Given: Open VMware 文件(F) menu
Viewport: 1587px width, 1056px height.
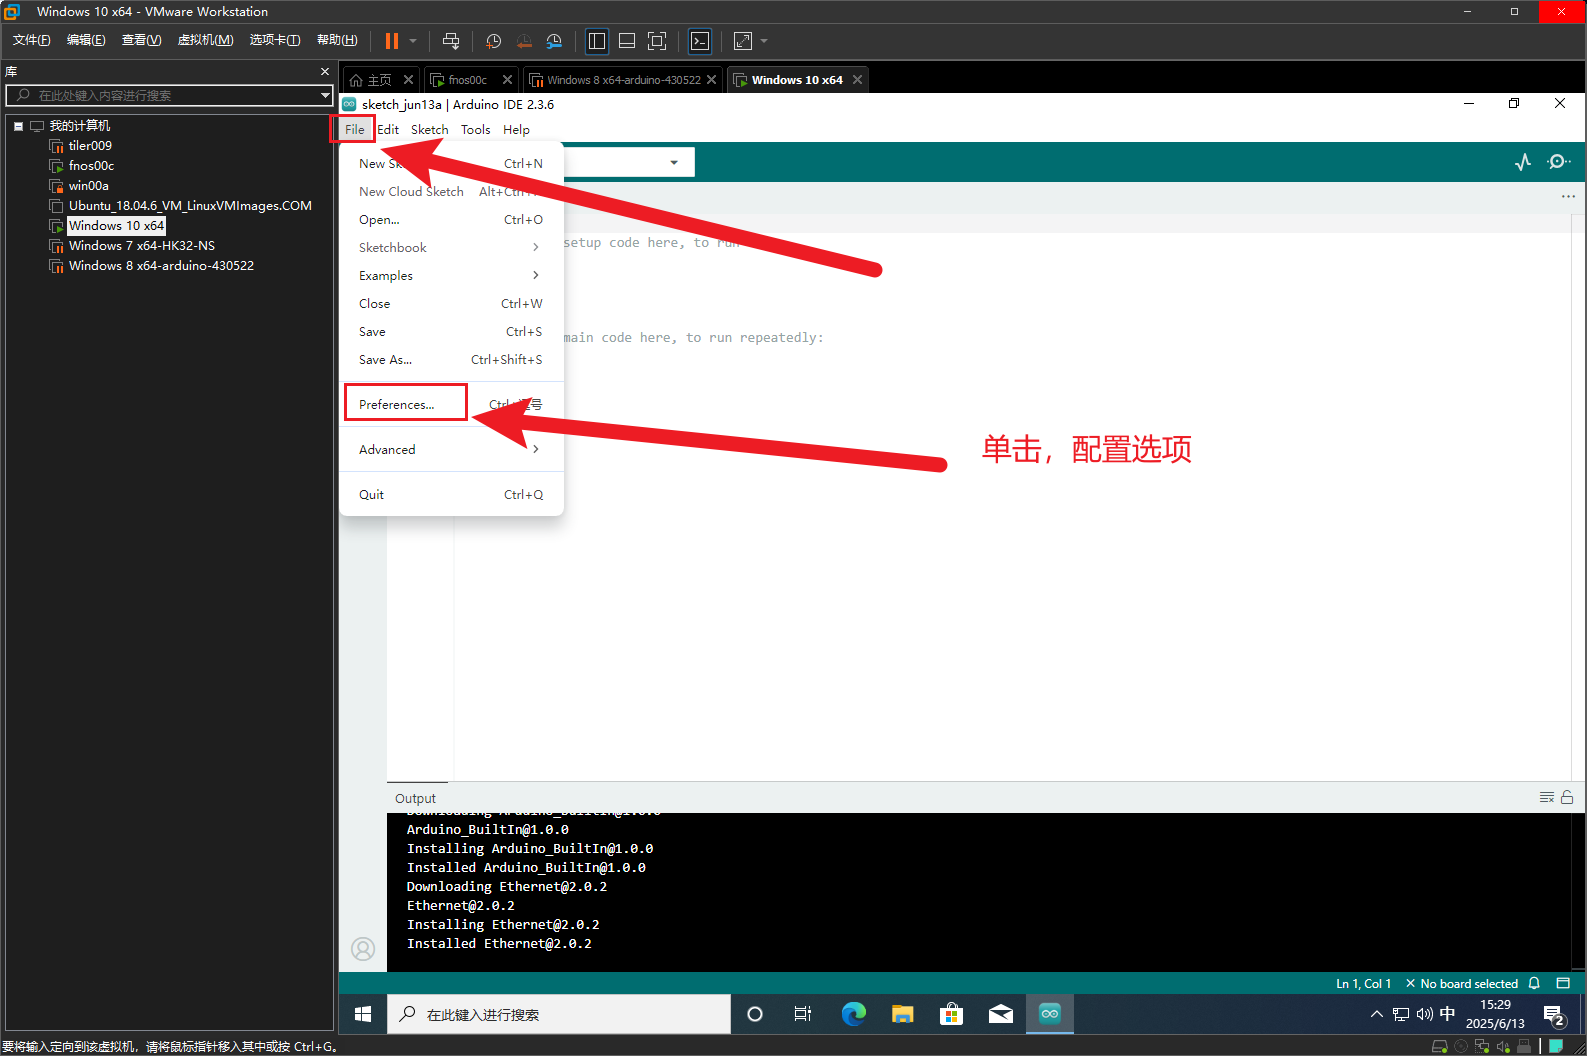Looking at the screenshot, I should click(31, 40).
